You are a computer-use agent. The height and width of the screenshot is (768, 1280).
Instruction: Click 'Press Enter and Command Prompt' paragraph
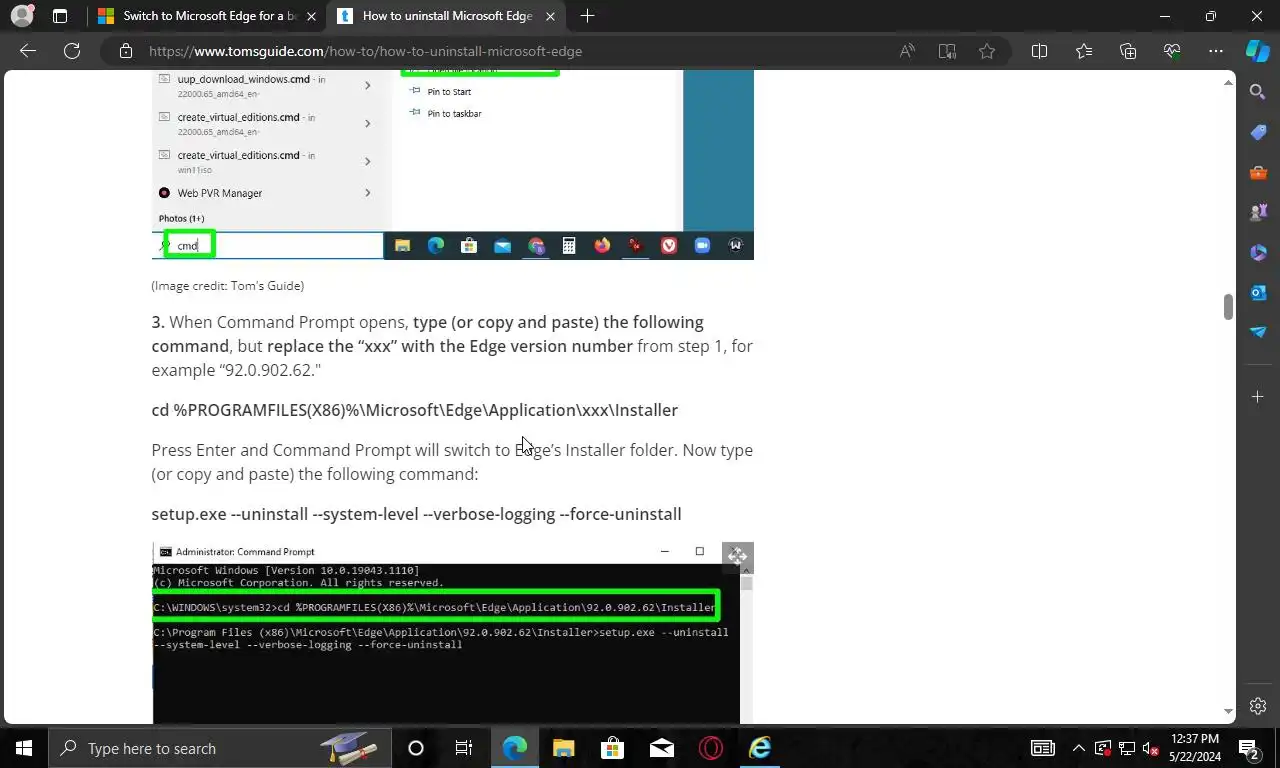(x=452, y=462)
